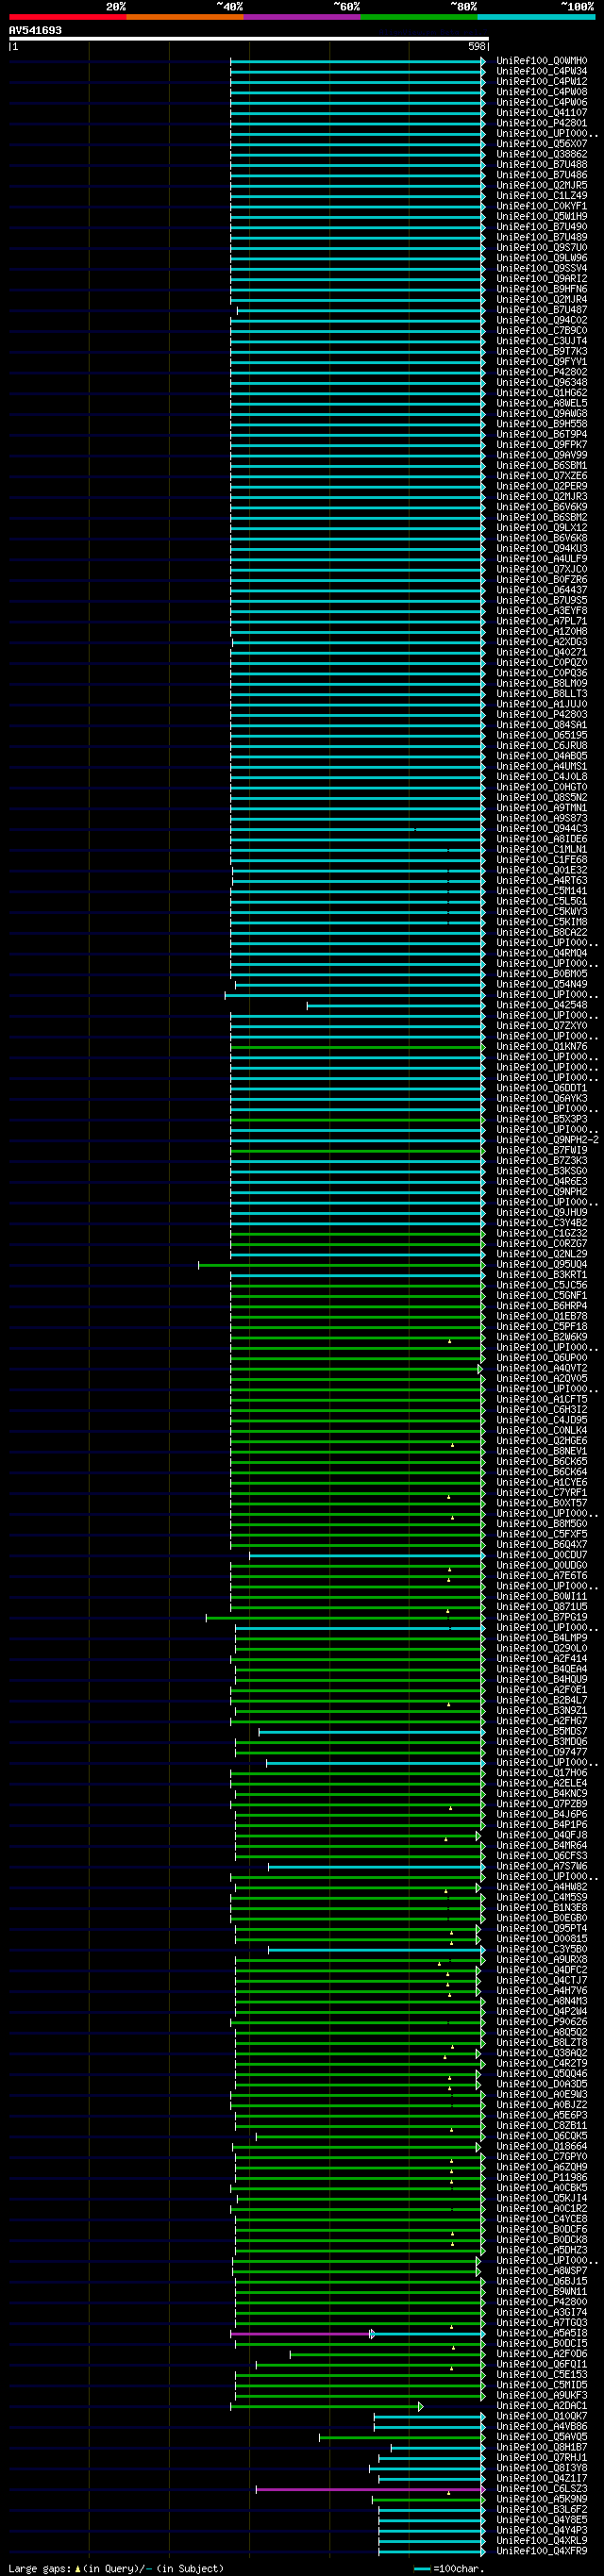604x2576 pixels.
Task: Select the UniRef100_Q2MJR5 label
Action: click(542, 185)
